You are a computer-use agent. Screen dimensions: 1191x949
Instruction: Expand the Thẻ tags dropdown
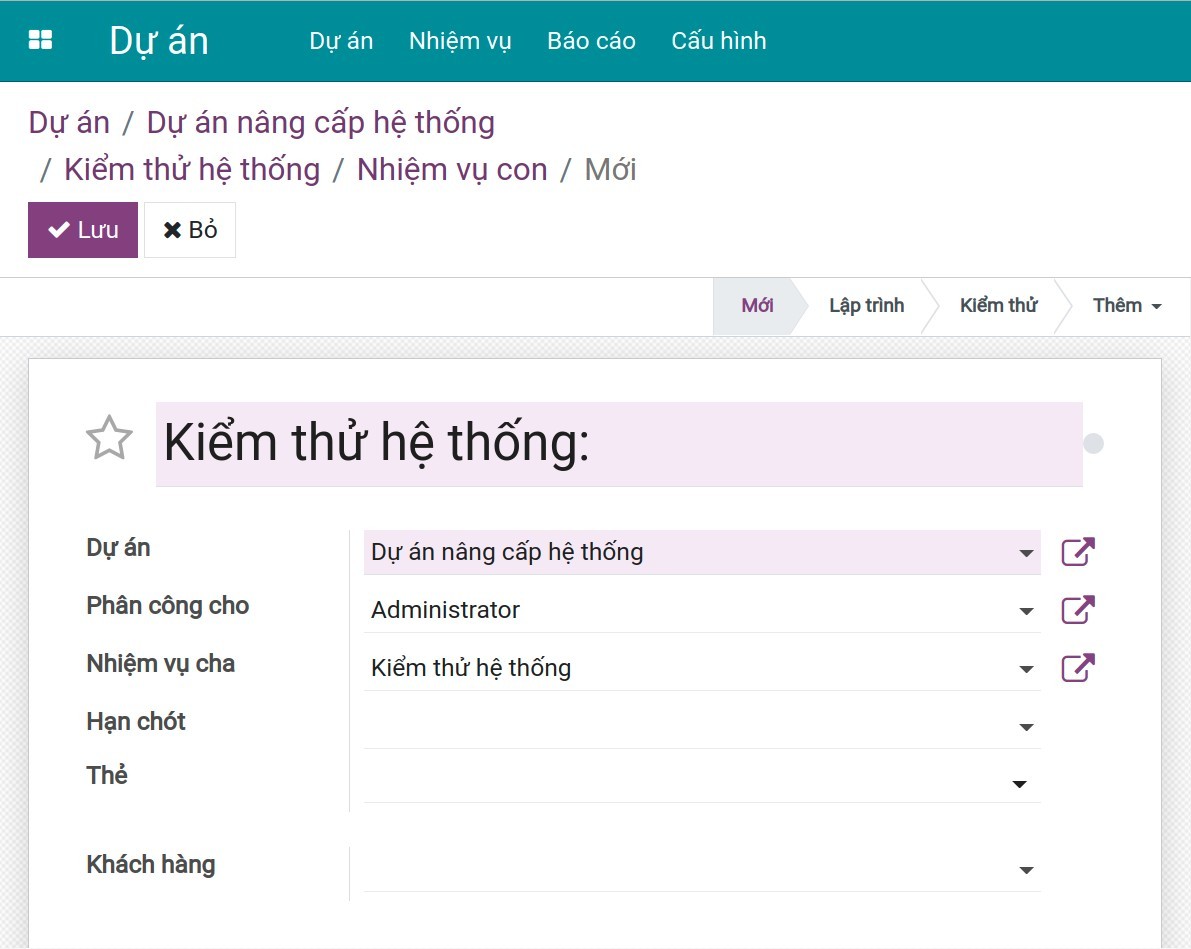(x=1018, y=783)
